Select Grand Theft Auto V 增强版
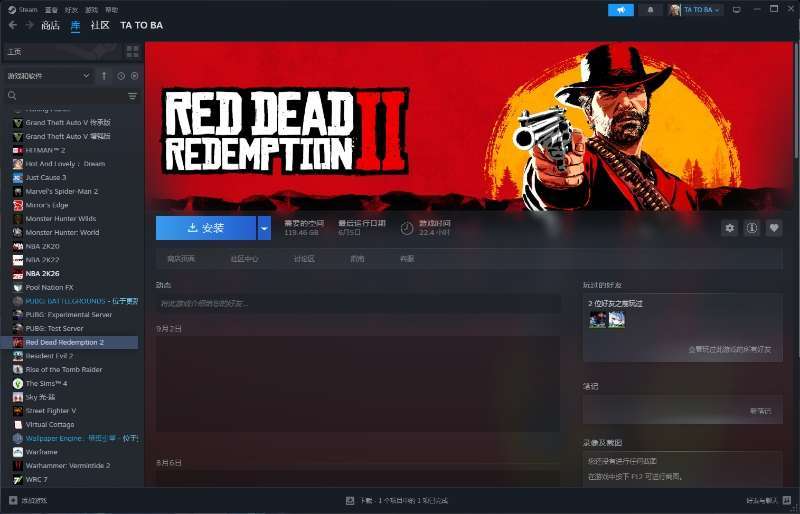 coord(70,136)
